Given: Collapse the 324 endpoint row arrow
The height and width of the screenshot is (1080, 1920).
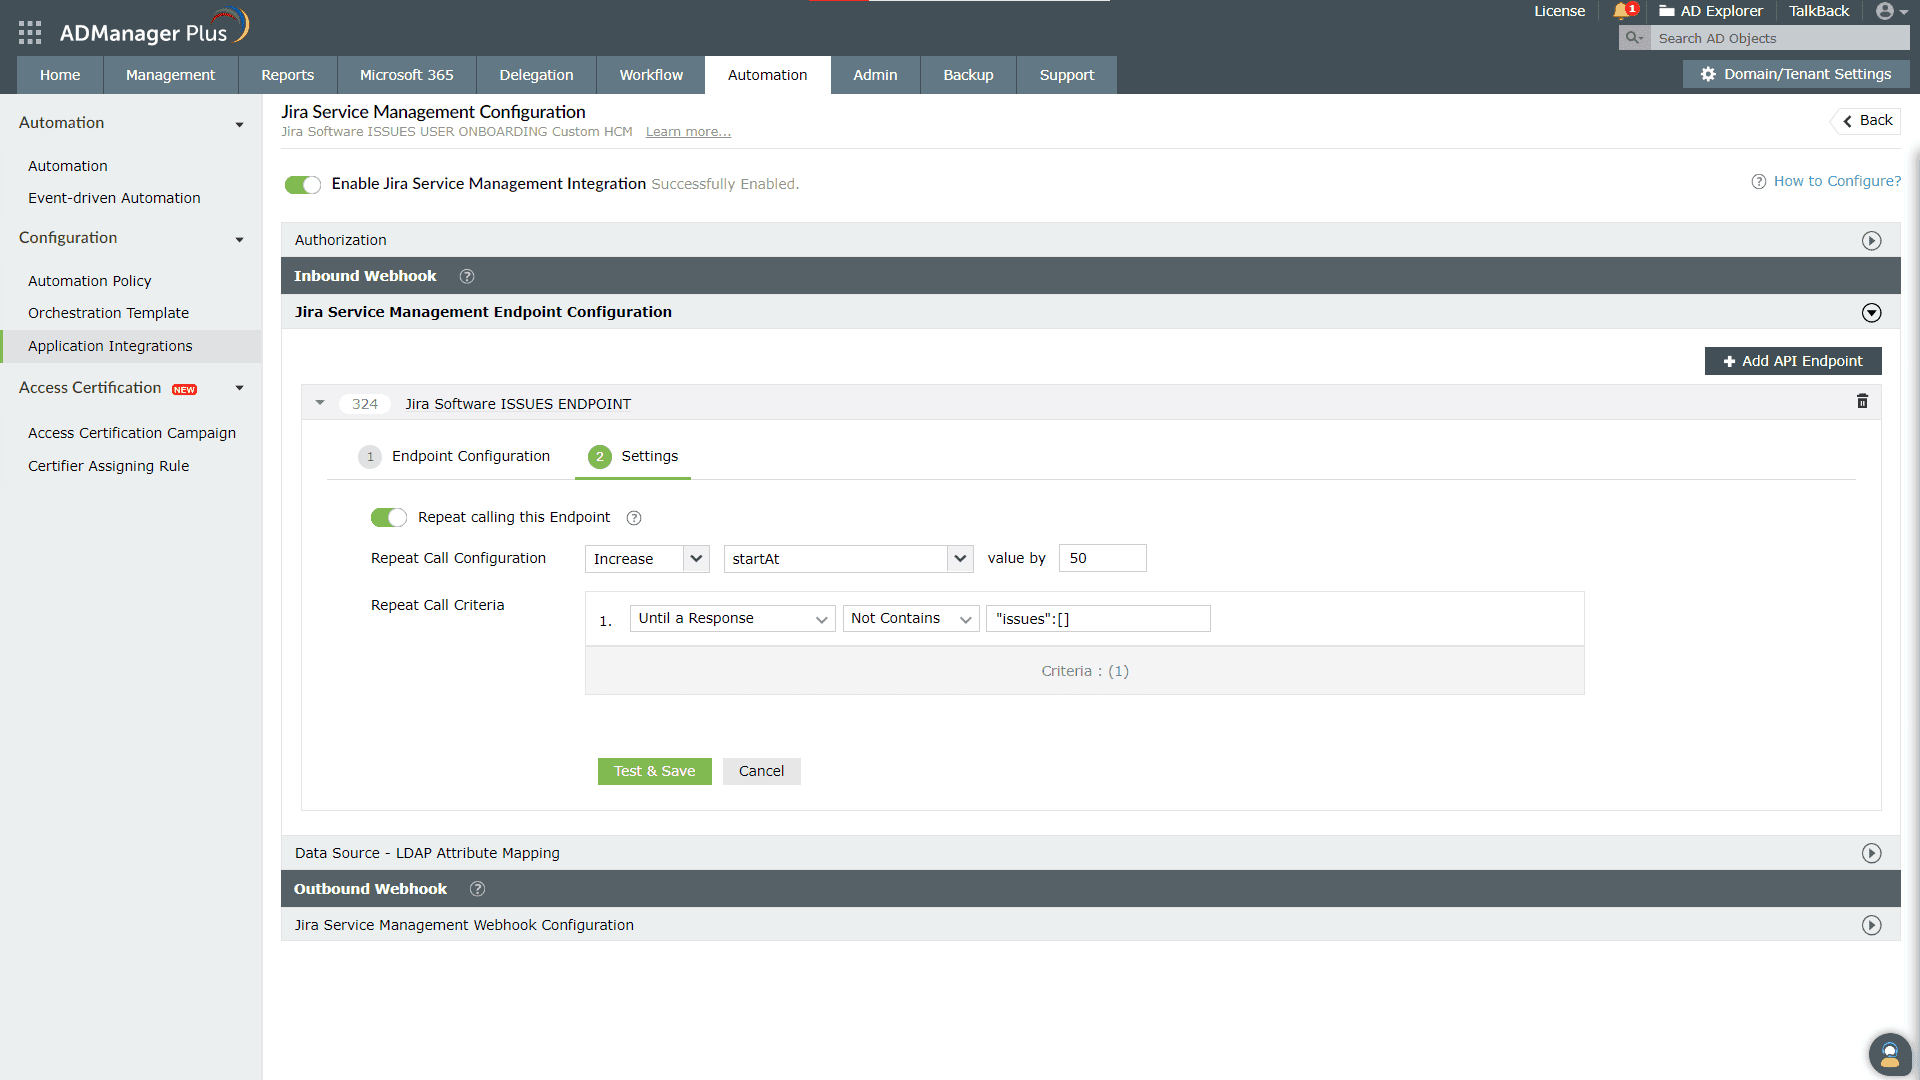Looking at the screenshot, I should pos(320,403).
